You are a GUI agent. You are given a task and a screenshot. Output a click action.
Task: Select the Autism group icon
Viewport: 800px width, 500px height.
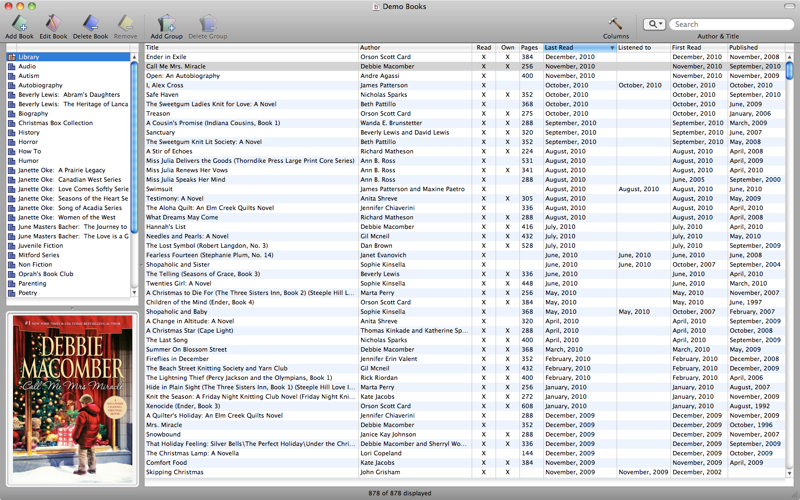12,76
